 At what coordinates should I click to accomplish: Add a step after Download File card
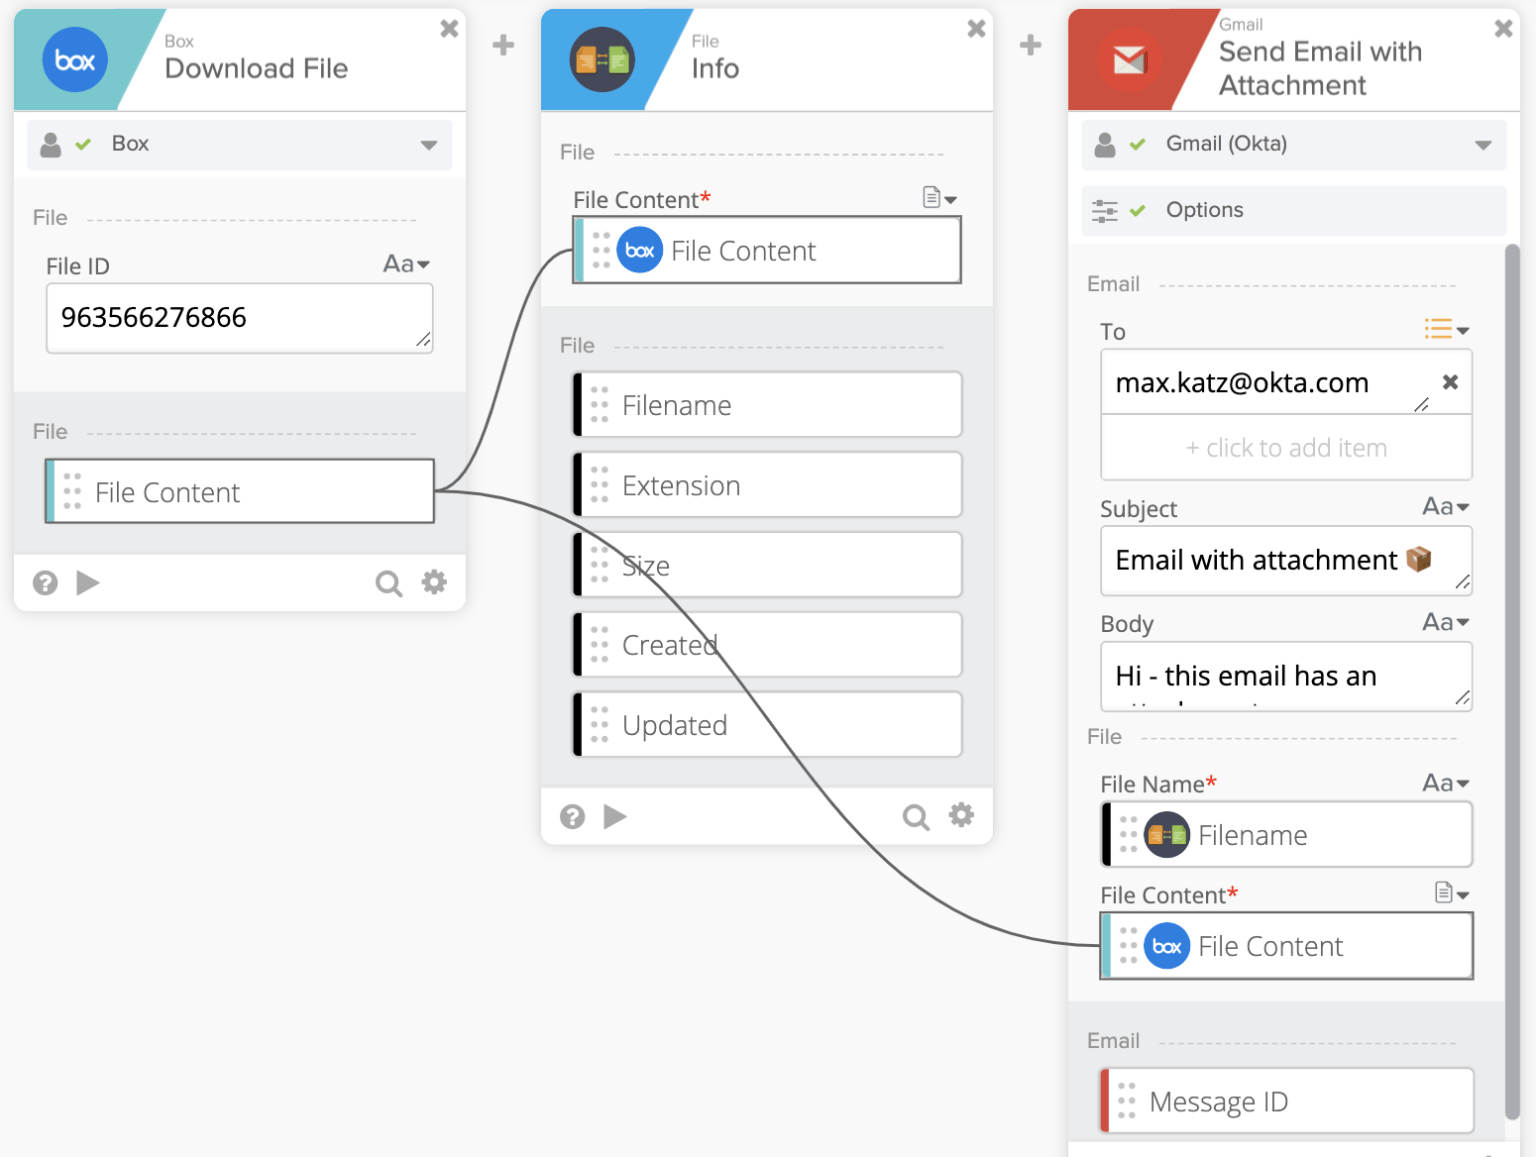pyautogui.click(x=504, y=45)
